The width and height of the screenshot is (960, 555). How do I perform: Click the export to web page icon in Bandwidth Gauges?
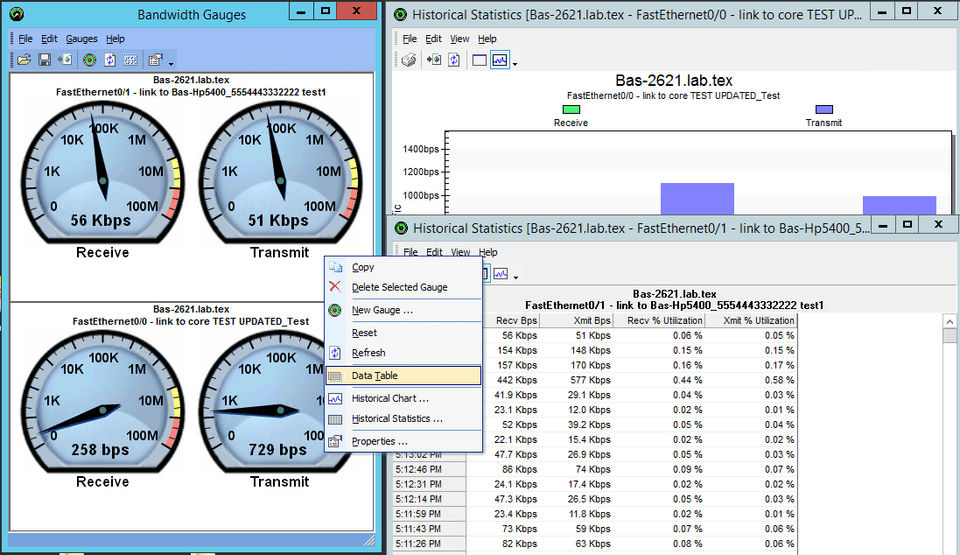(65, 60)
